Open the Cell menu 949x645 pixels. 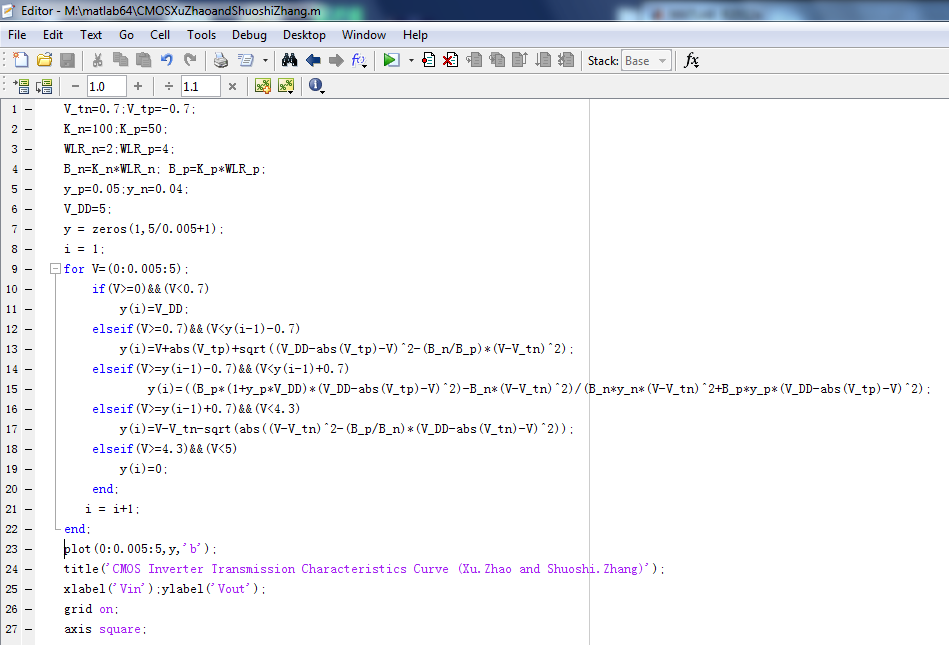tap(160, 34)
